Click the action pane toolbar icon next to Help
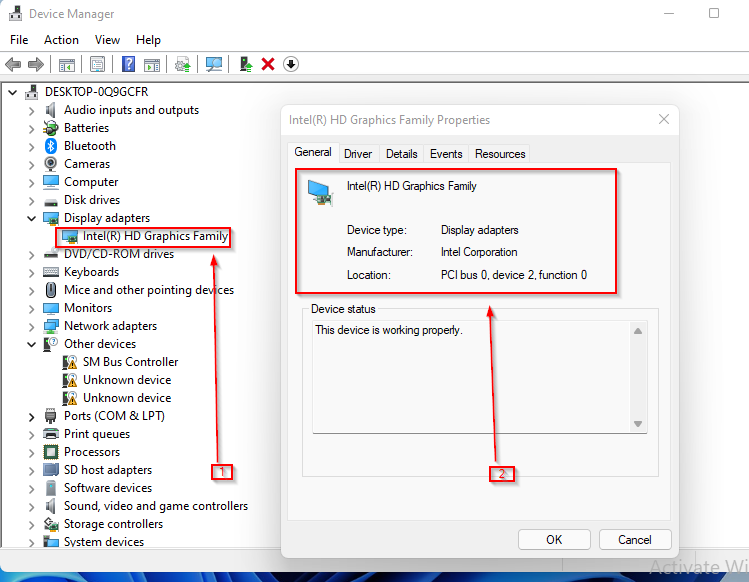Viewport: 749px width, 582px height. [x=152, y=64]
